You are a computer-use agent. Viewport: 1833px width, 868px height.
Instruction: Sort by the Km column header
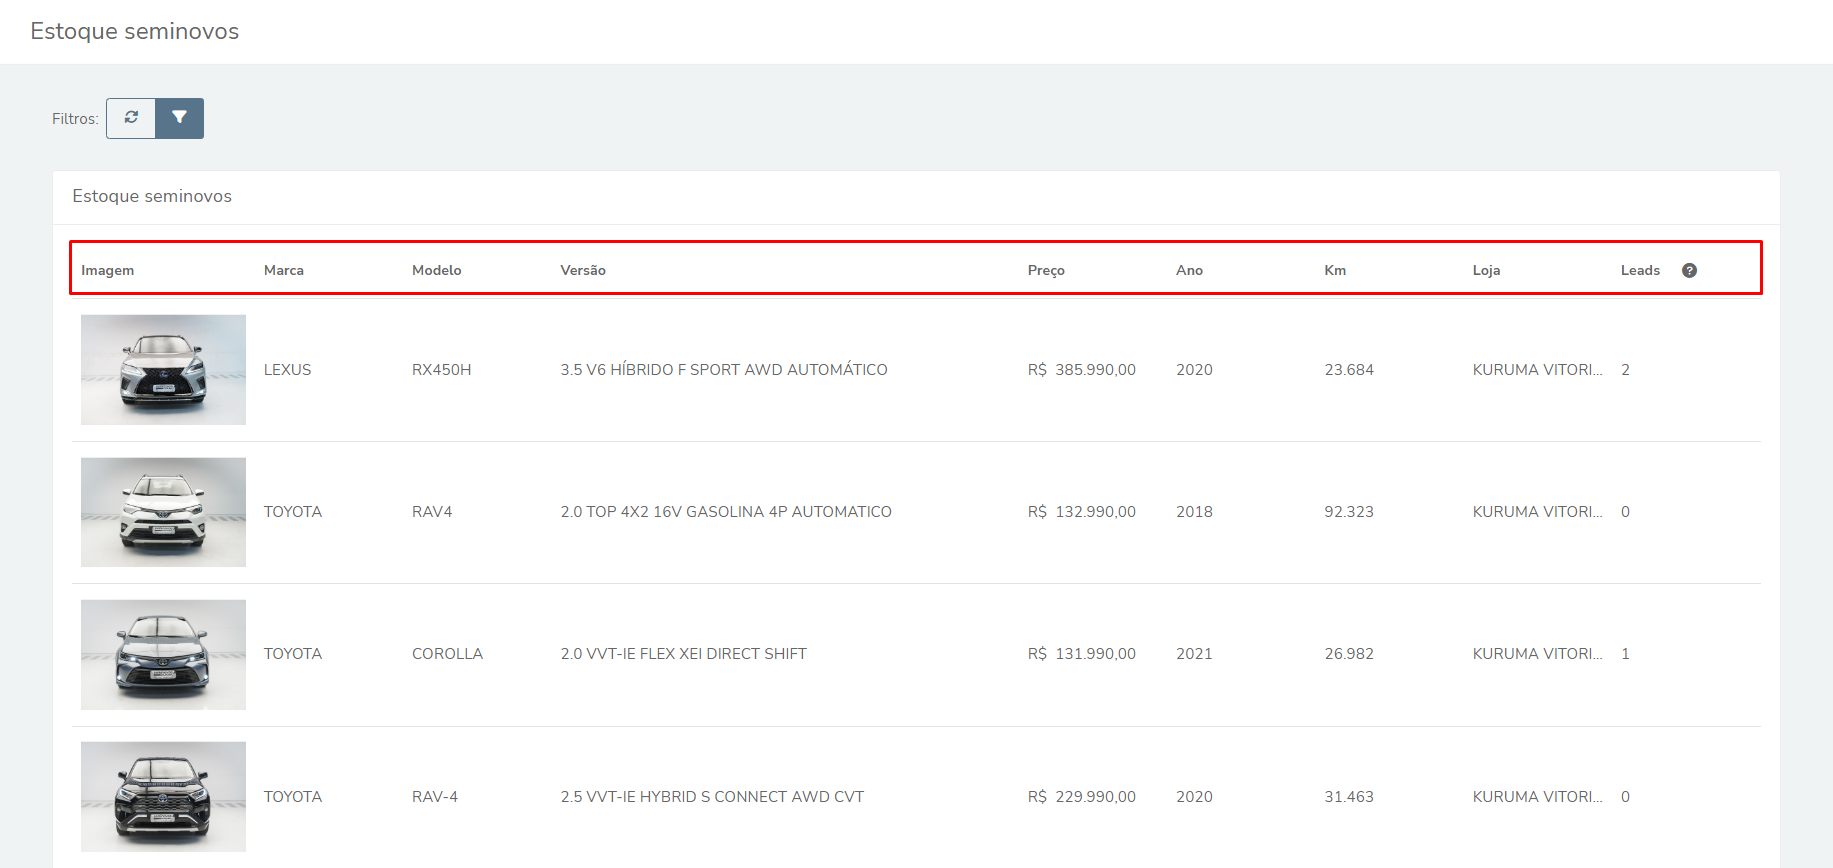[1335, 270]
